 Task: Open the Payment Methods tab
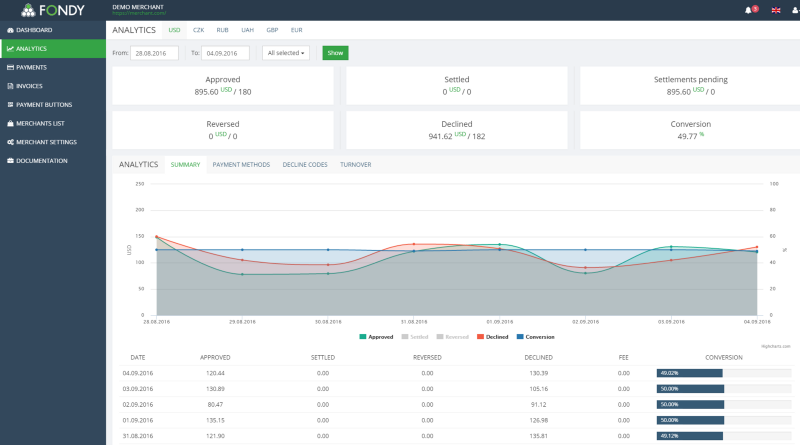point(241,165)
